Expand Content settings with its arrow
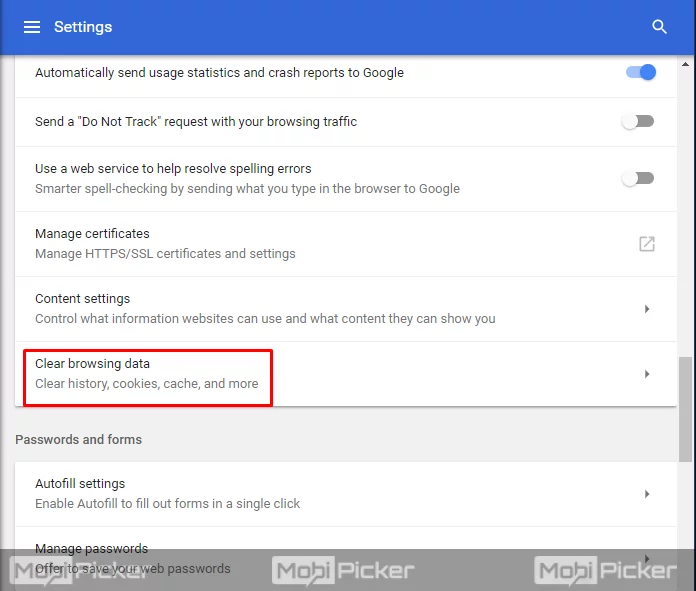 (647, 309)
